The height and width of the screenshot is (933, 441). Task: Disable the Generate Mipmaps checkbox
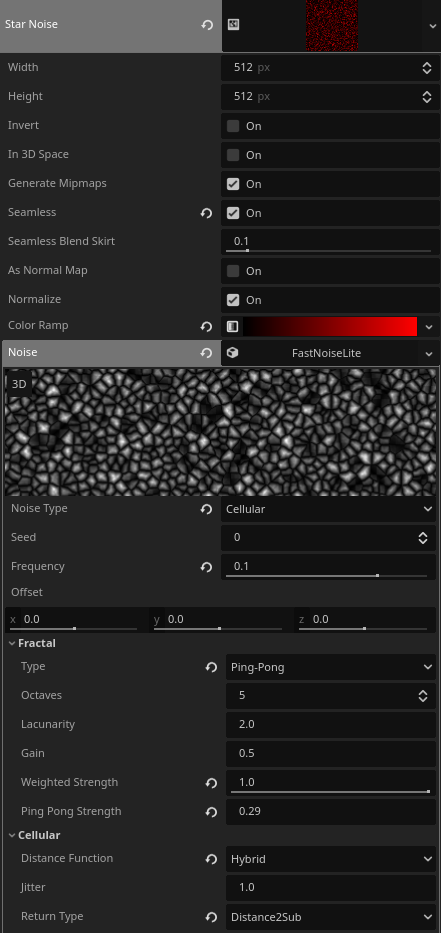click(x=233, y=184)
